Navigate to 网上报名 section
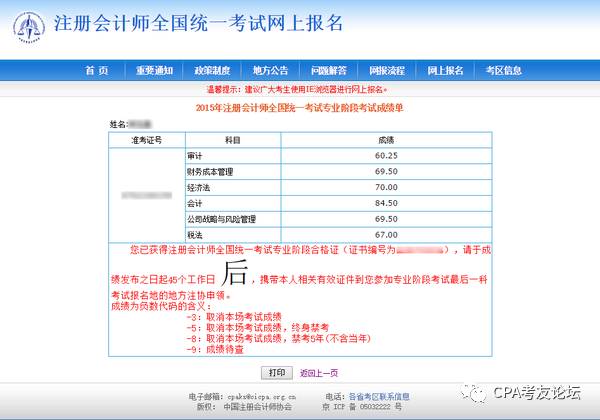This screenshot has width=600, height=420. (445, 71)
